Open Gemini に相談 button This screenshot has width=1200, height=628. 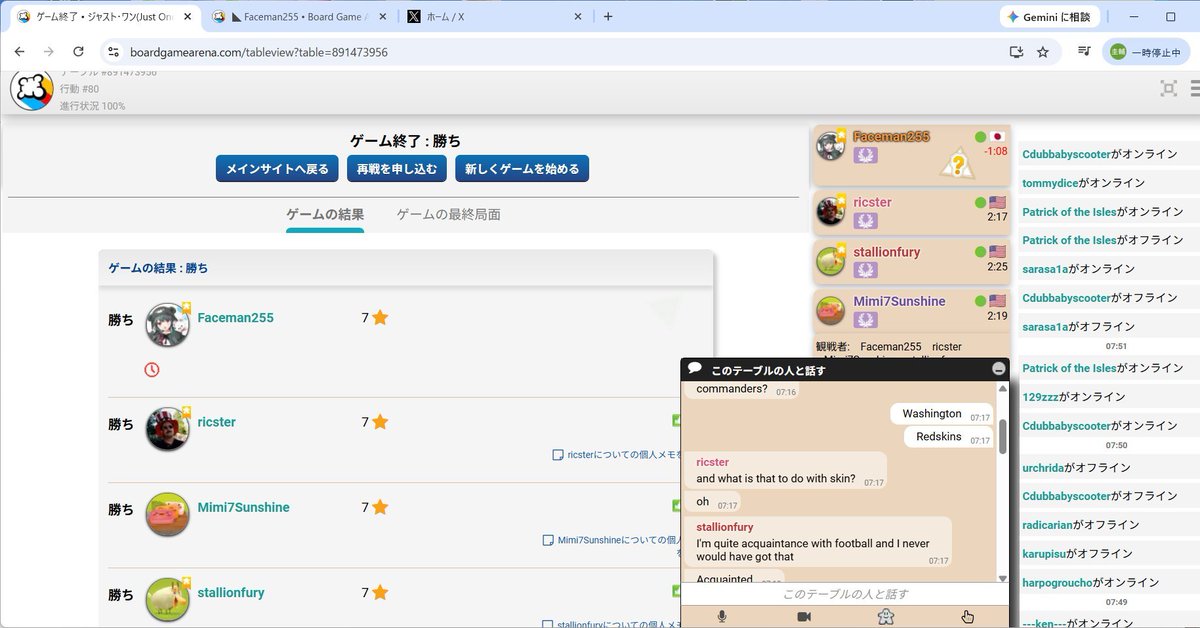pyautogui.click(x=1050, y=17)
